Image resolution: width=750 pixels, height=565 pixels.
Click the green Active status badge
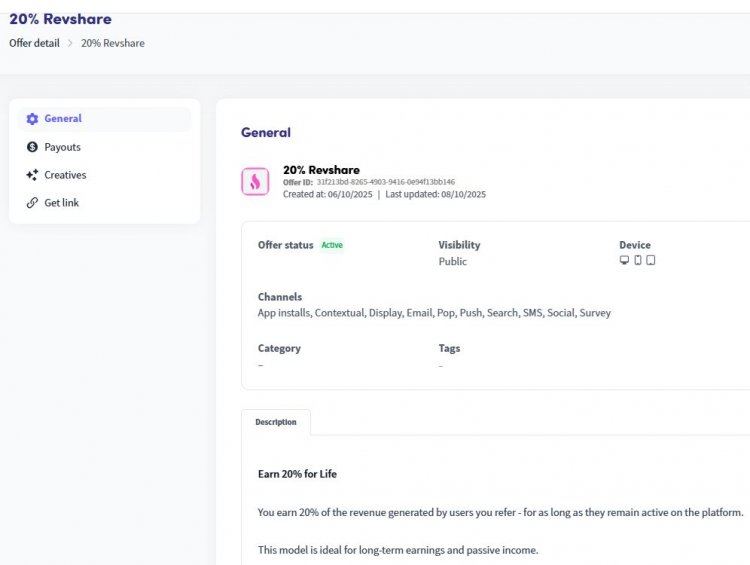click(332, 245)
